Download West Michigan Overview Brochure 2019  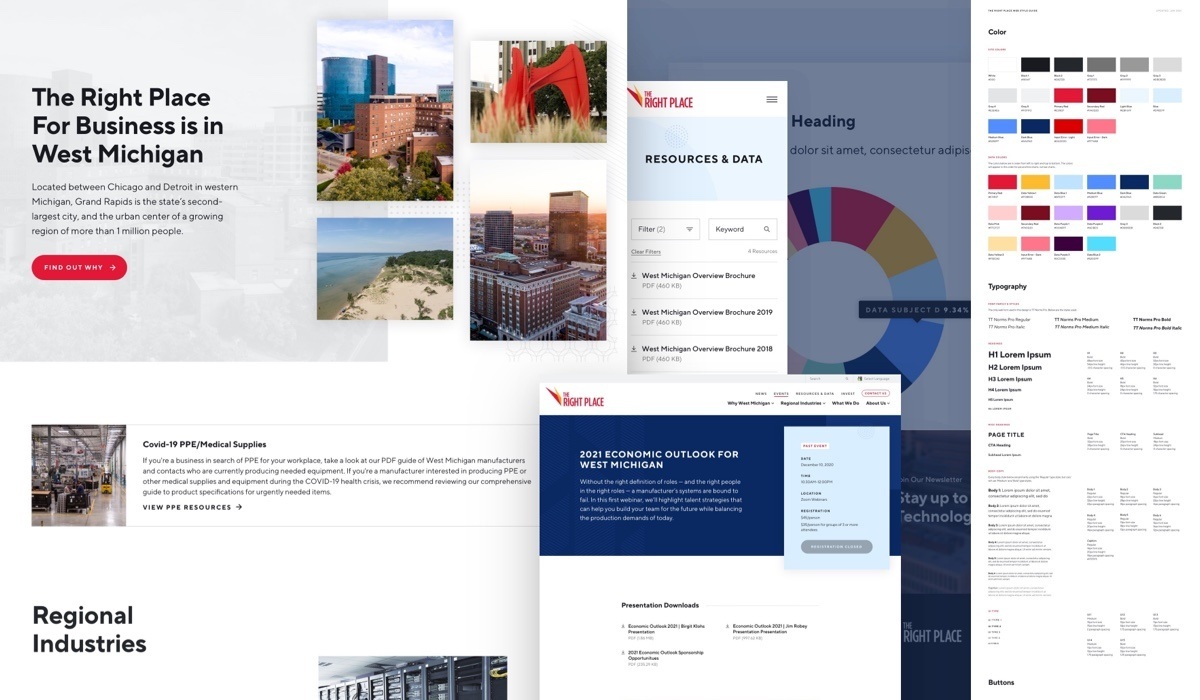[707, 312]
